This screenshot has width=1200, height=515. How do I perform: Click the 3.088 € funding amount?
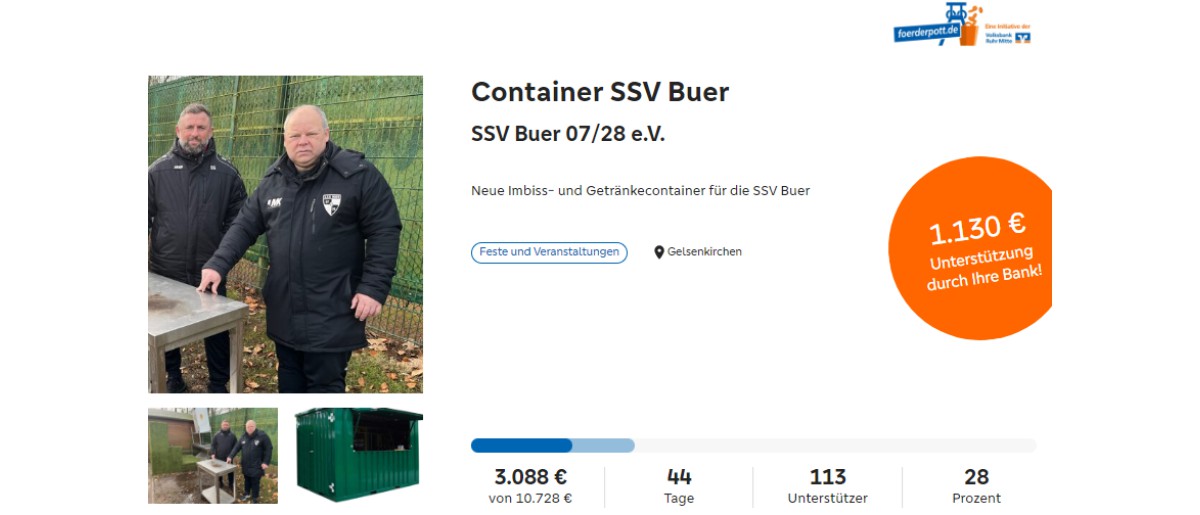coord(531,477)
